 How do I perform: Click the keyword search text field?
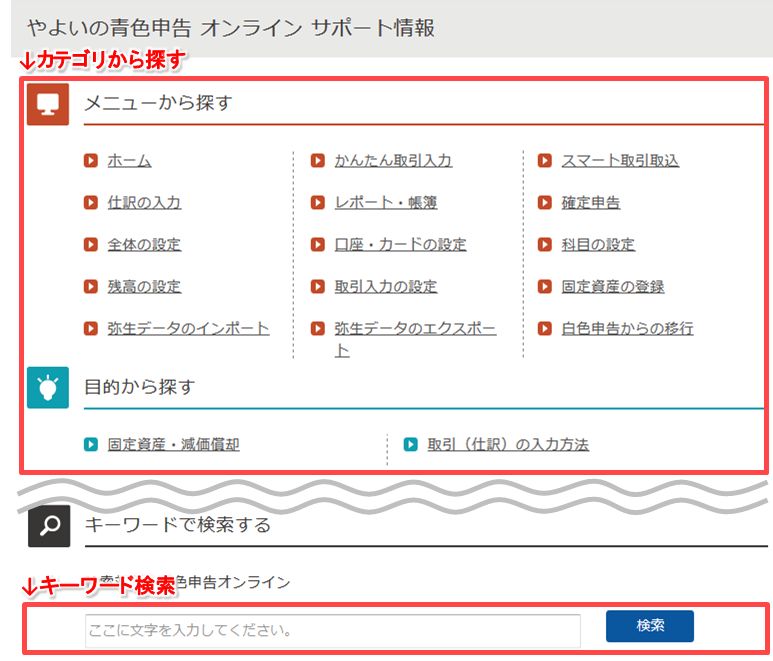pos(333,630)
